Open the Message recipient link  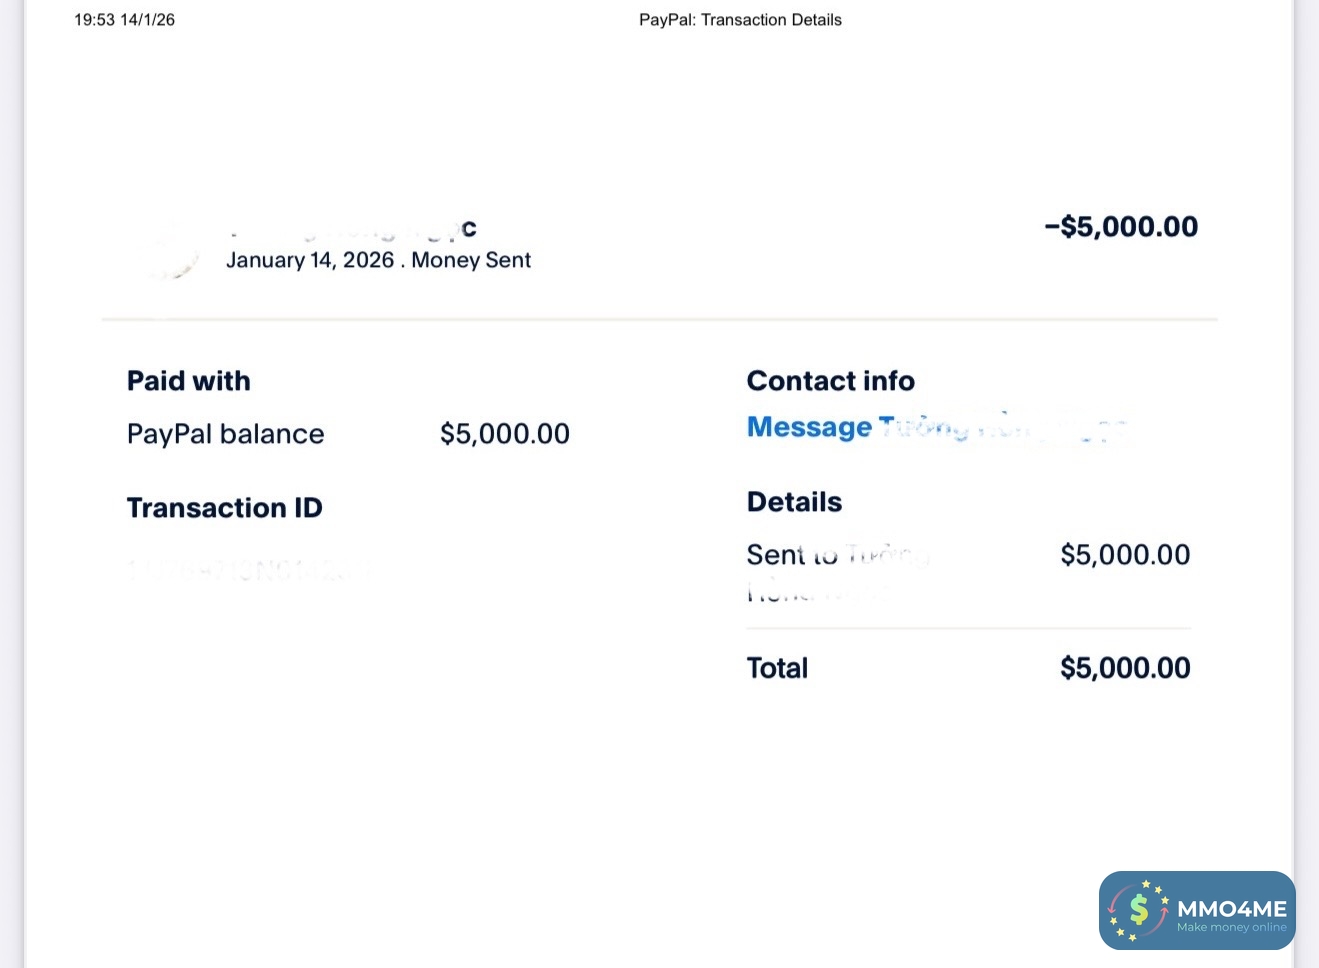[x=936, y=428]
